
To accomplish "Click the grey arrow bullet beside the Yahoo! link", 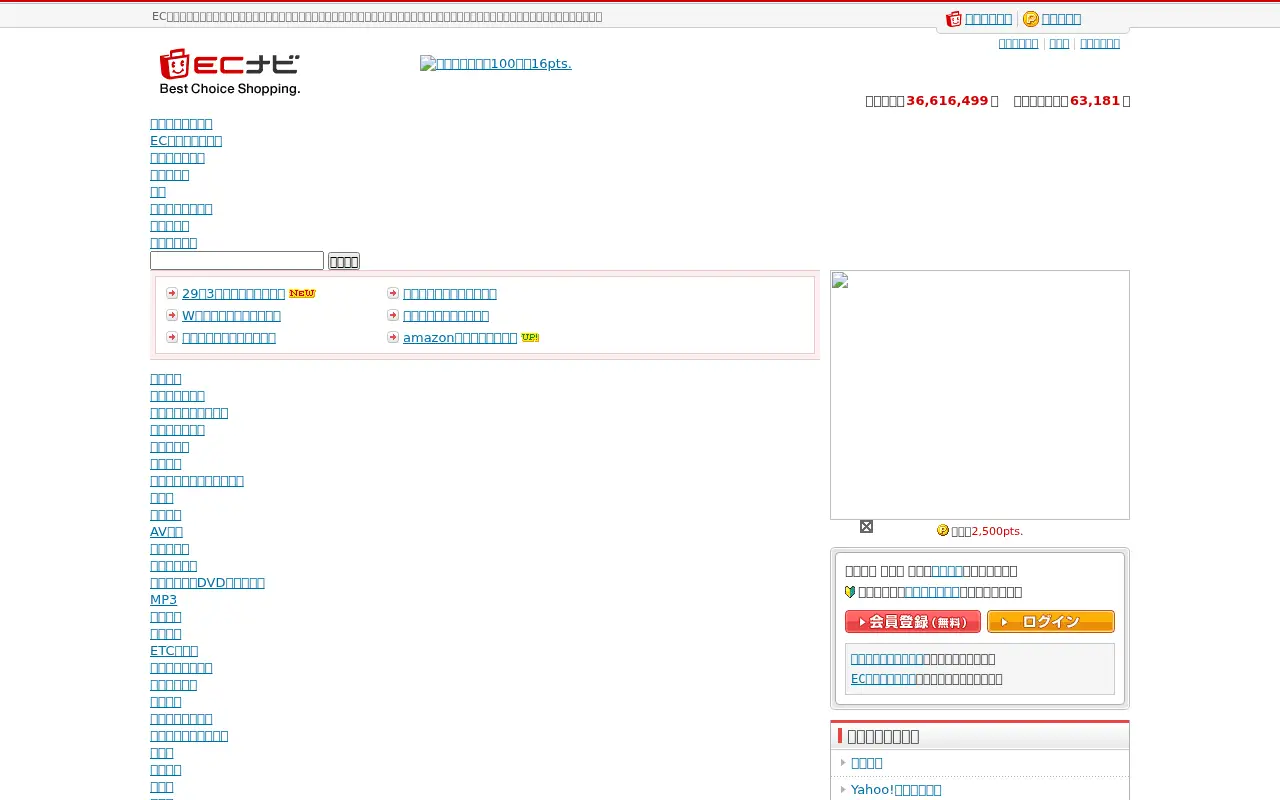I will [x=844, y=790].
